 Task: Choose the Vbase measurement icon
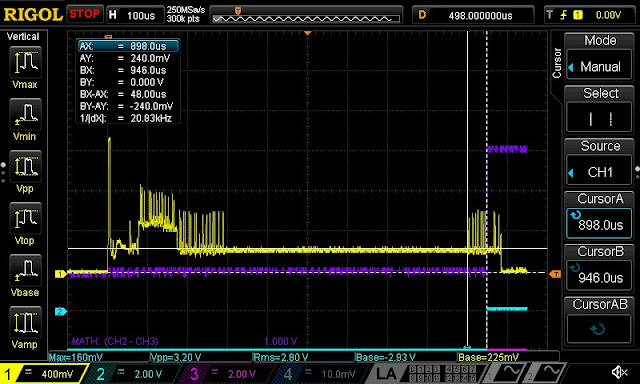(x=25, y=270)
